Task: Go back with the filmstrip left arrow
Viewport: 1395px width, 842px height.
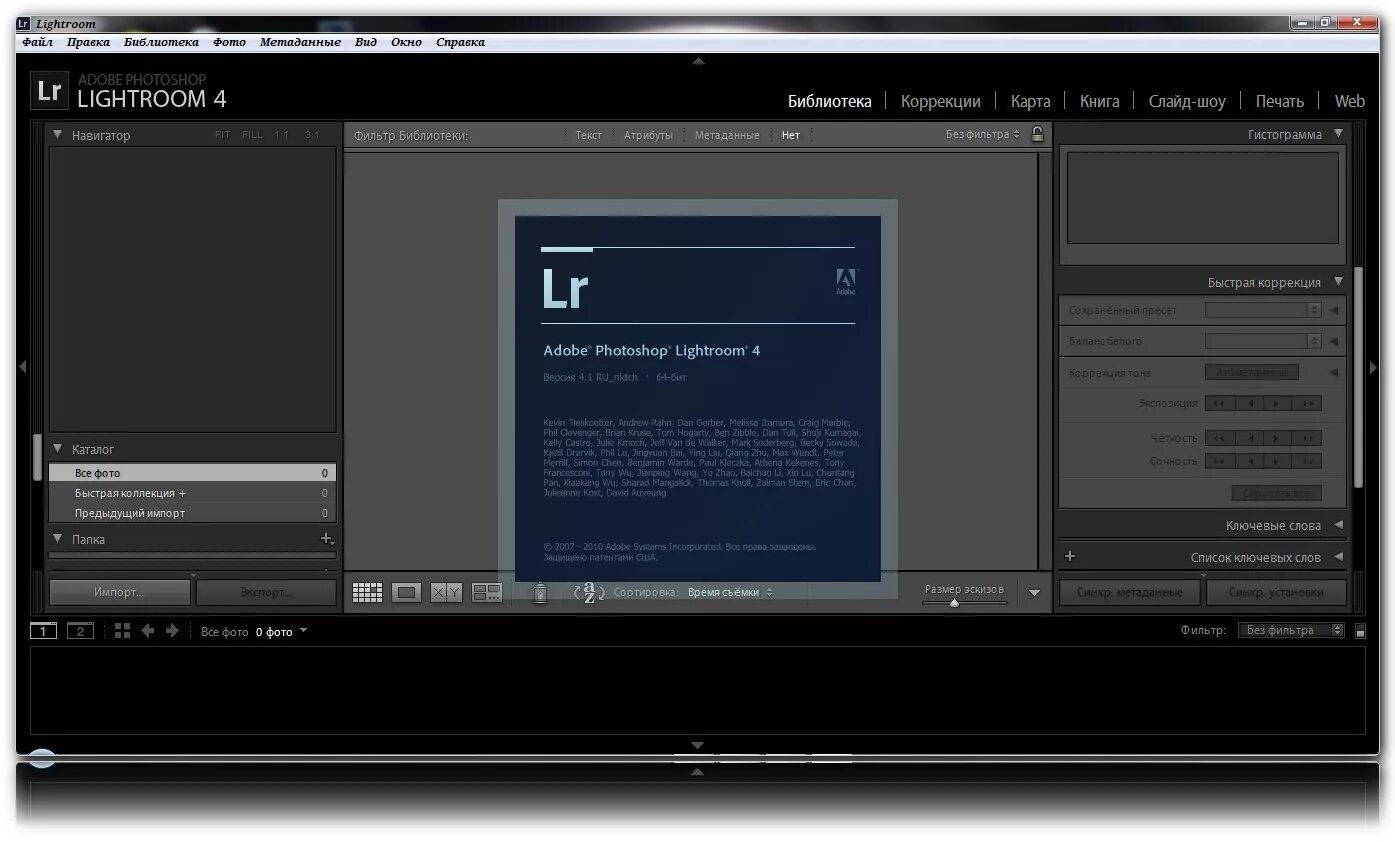Action: pos(147,630)
